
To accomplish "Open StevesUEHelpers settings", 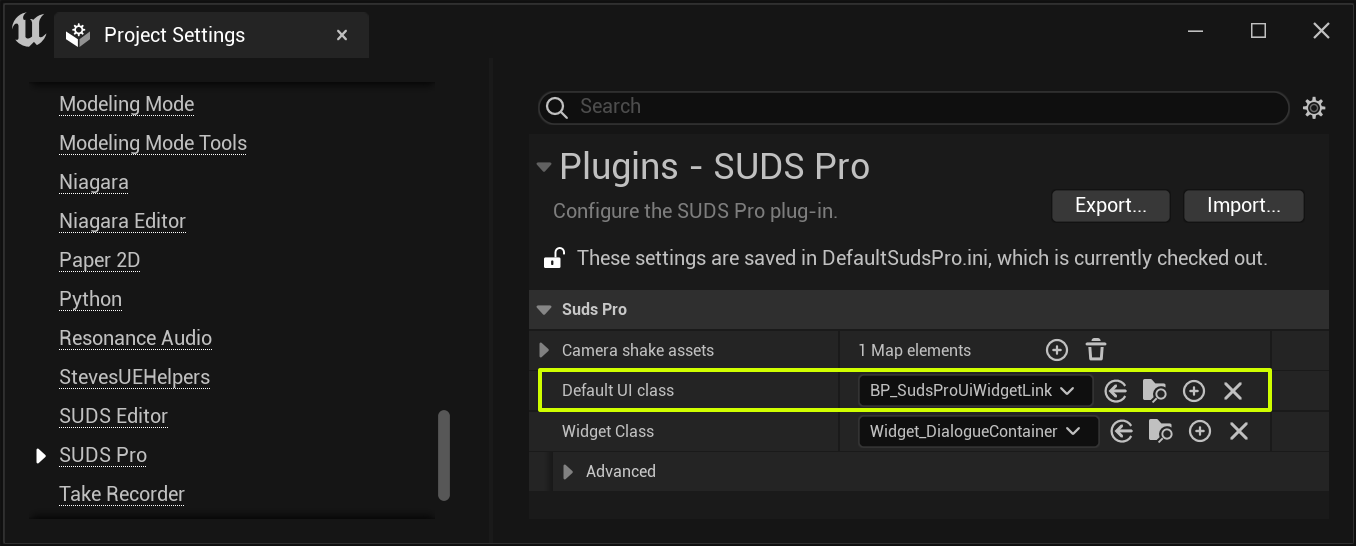I will tap(134, 377).
